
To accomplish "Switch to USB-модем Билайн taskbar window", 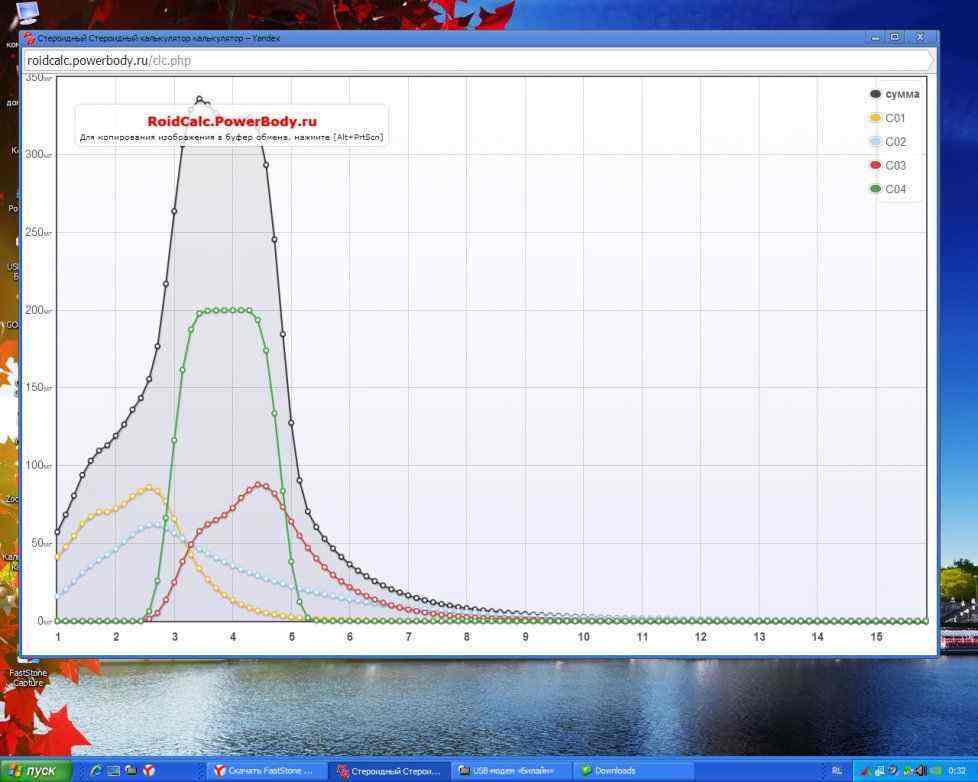I will click(x=511, y=771).
